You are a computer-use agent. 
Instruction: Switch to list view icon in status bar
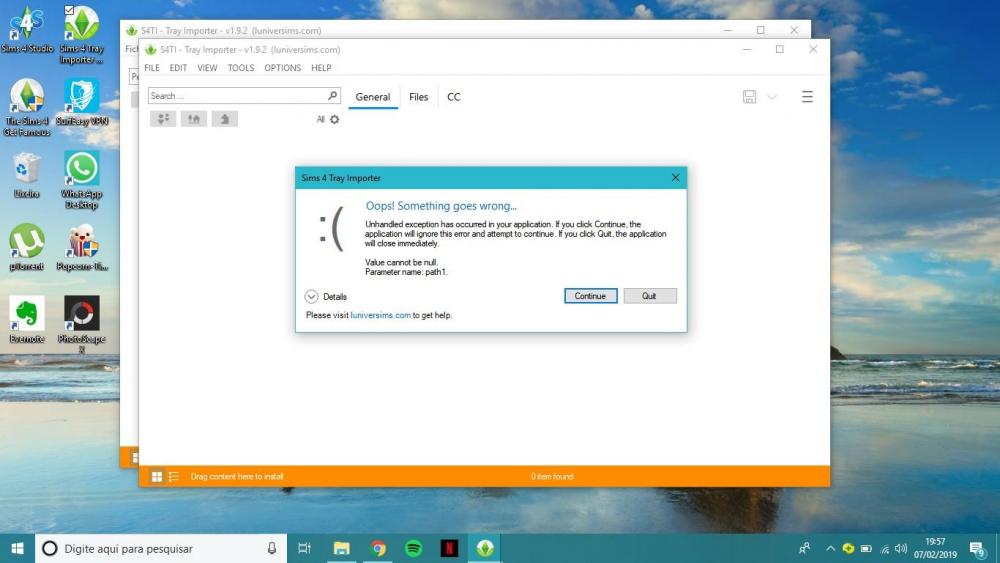174,476
